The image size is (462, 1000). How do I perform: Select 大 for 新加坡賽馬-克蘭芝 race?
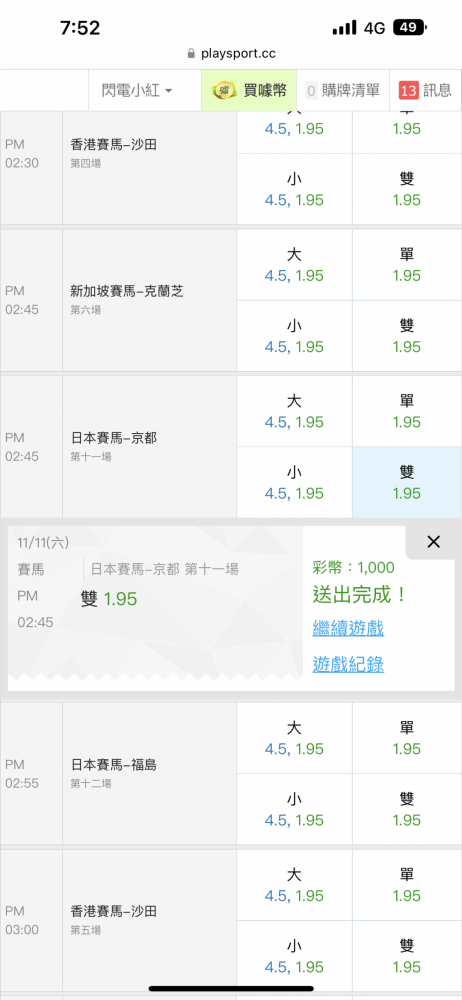tap(294, 265)
